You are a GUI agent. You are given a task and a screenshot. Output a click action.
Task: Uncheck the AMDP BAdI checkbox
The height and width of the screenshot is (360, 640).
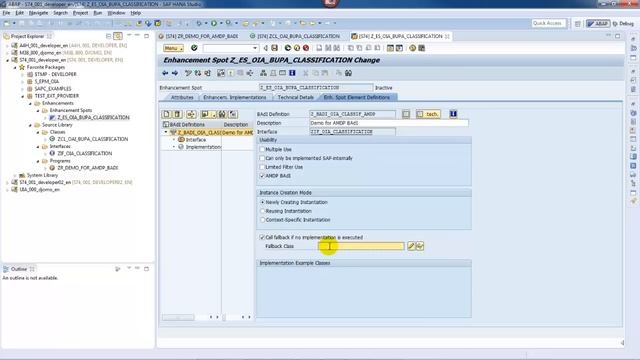click(262, 176)
